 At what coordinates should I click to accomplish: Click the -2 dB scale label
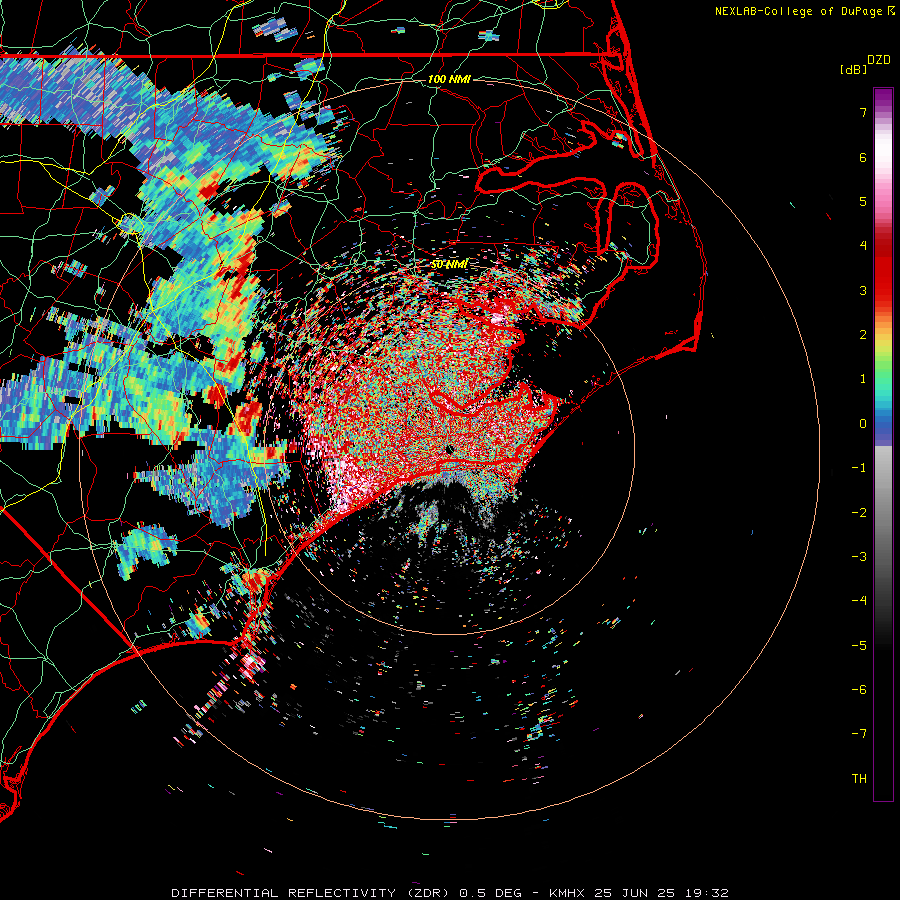coord(859,513)
